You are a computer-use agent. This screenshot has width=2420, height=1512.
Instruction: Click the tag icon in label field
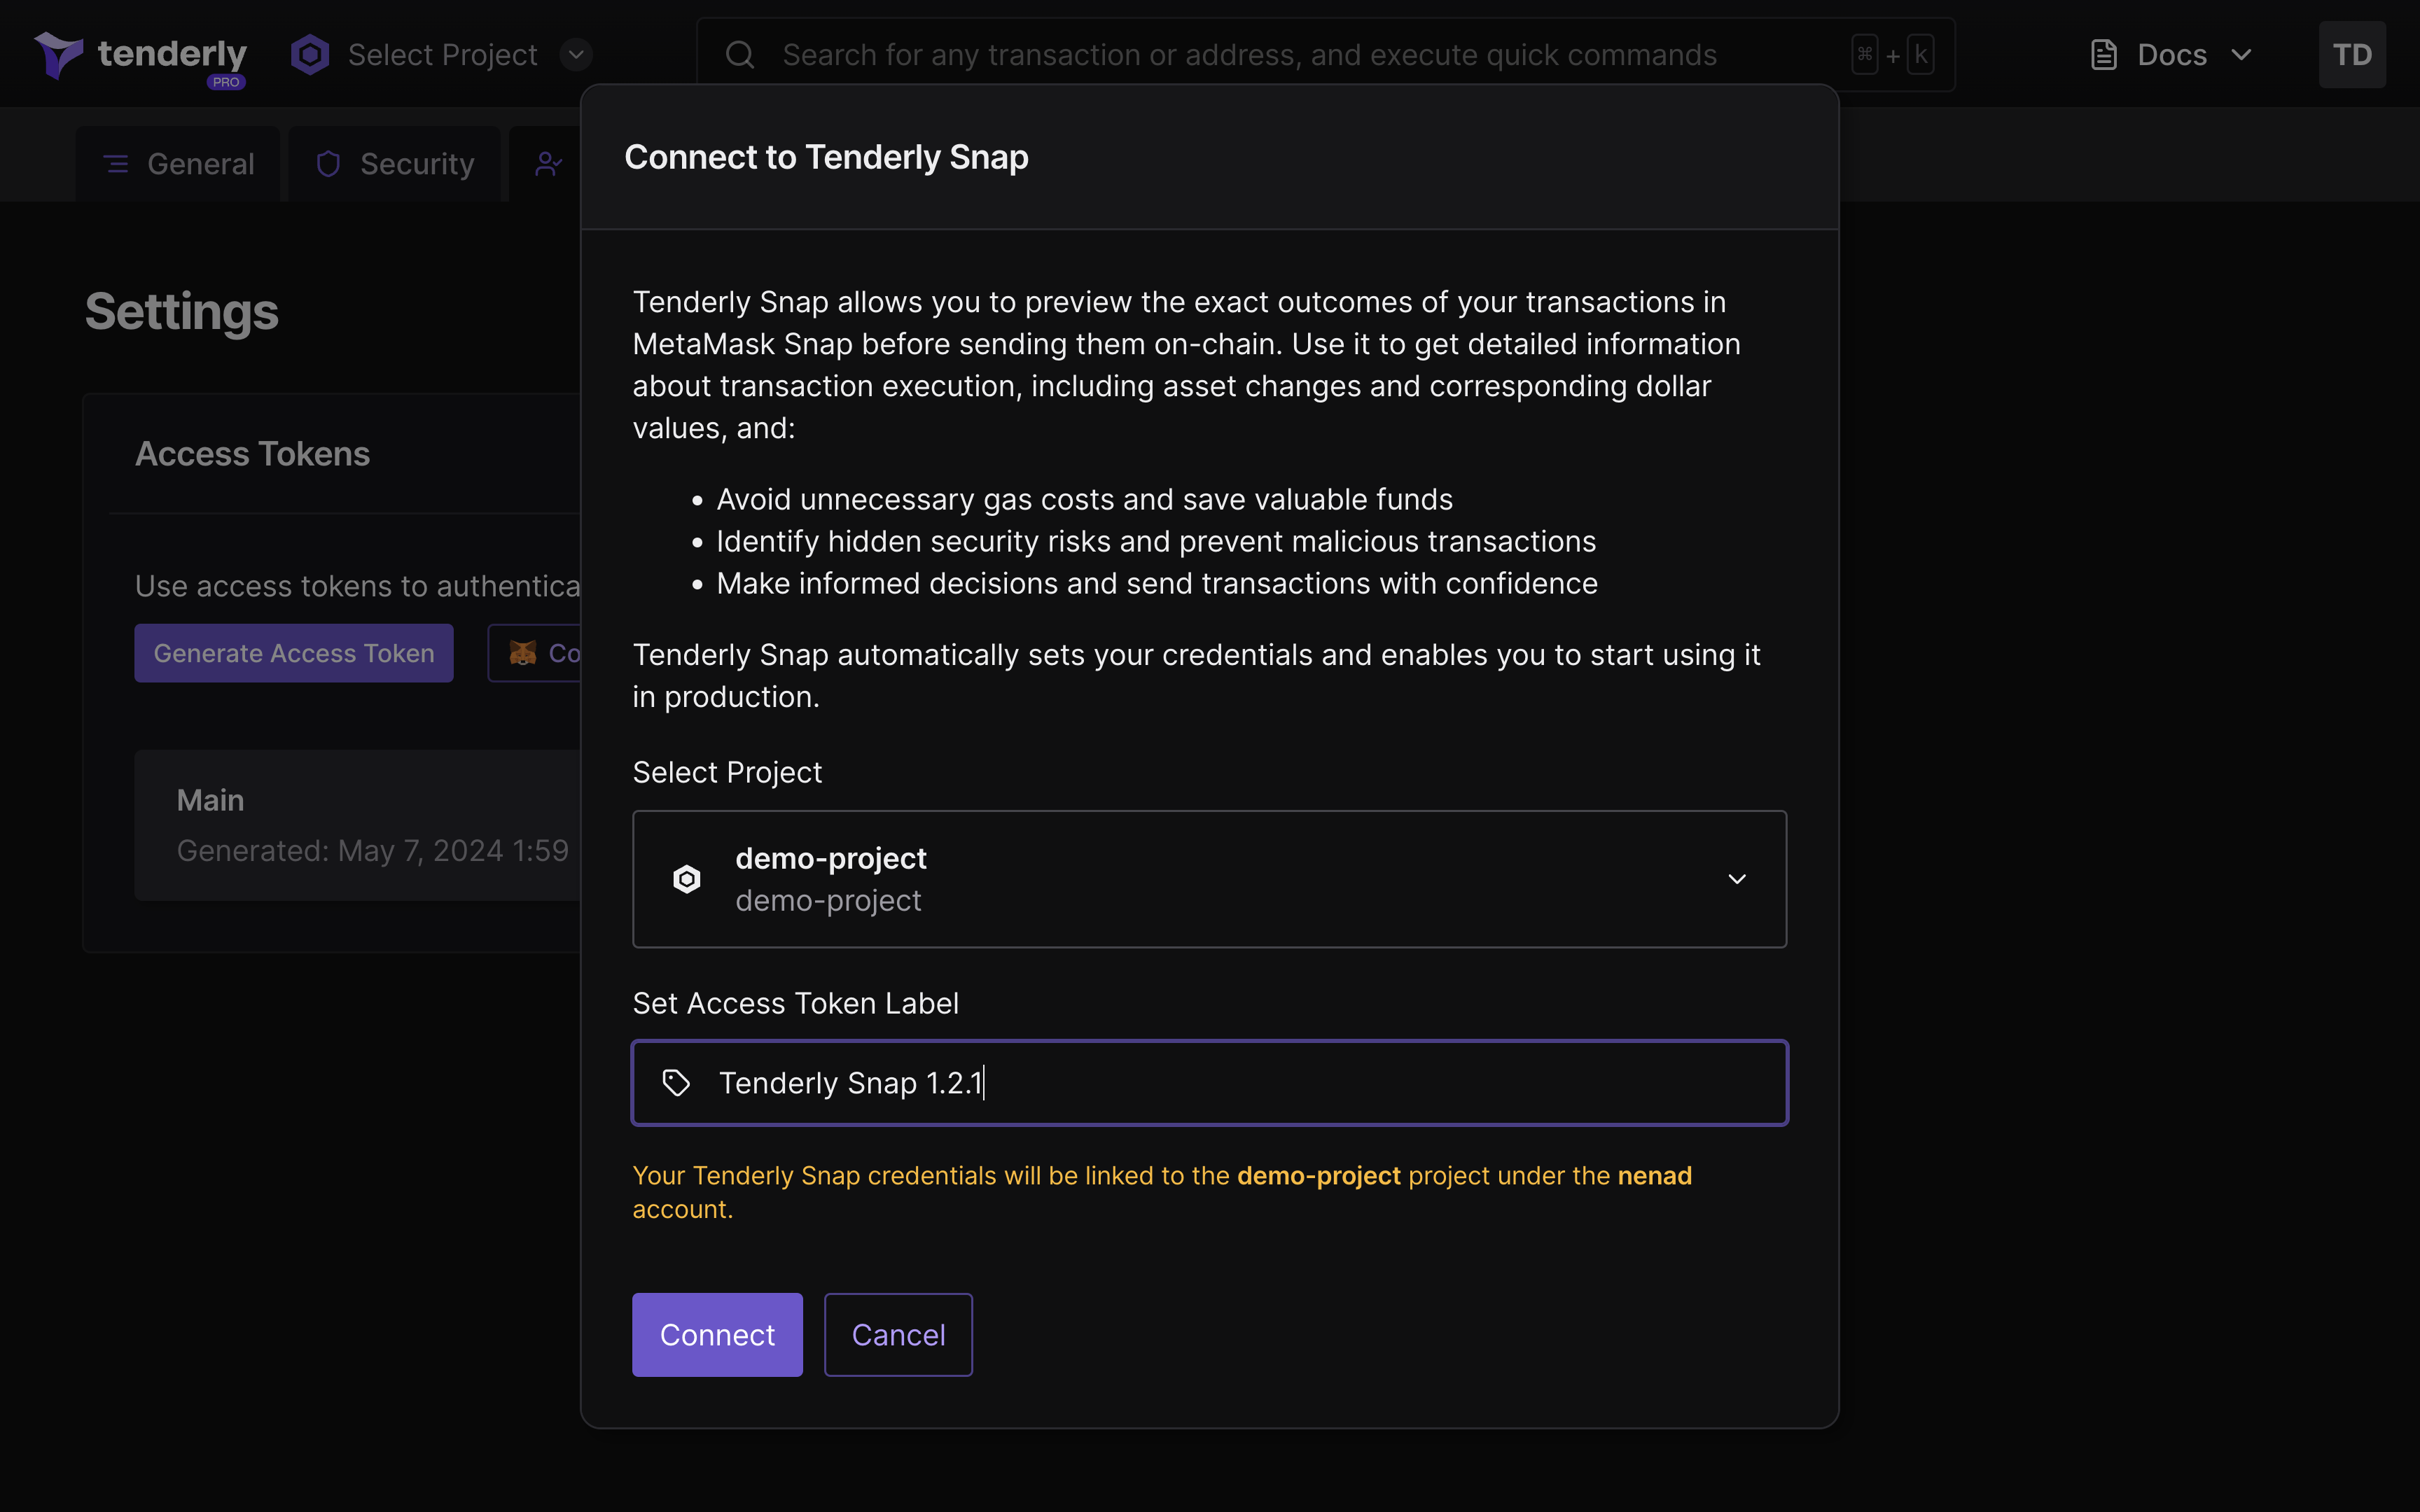pos(677,1083)
